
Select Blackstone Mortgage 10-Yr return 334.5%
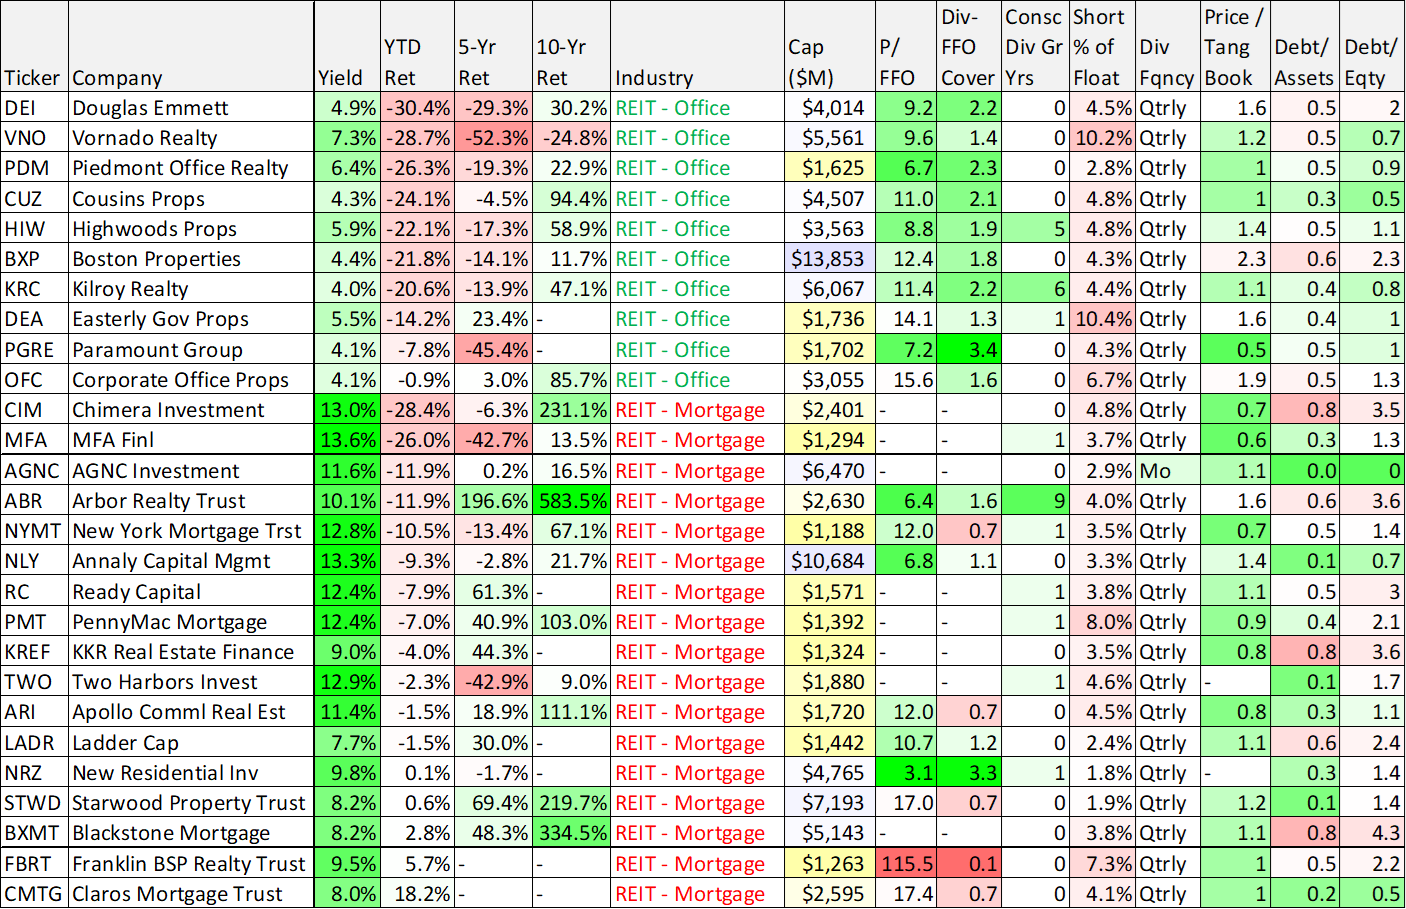click(571, 833)
